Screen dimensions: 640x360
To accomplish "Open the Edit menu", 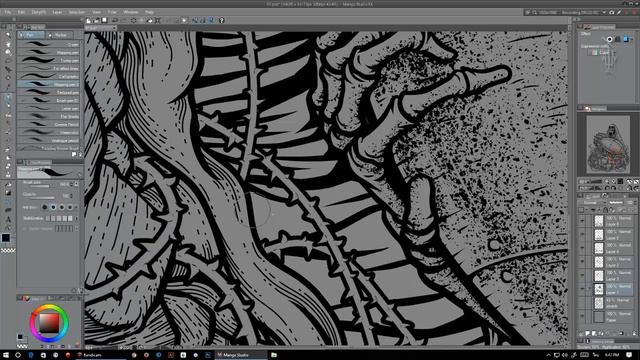I will pyautogui.click(x=21, y=12).
